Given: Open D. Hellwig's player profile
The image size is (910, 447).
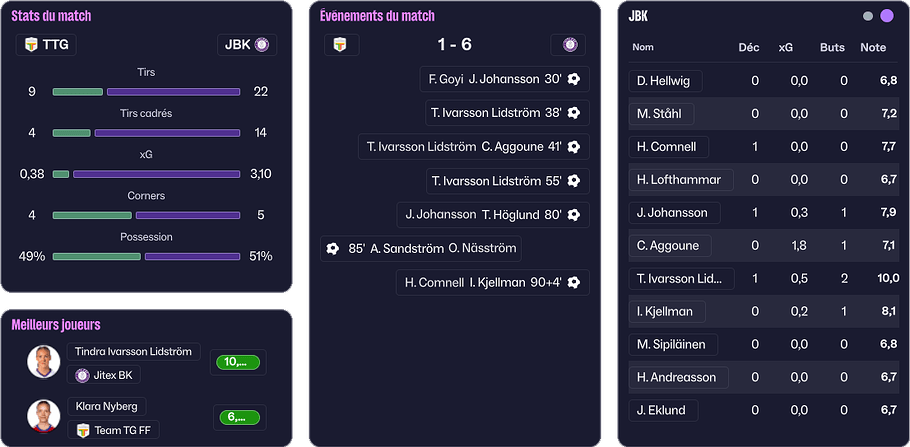Looking at the screenshot, I should click(x=665, y=81).
